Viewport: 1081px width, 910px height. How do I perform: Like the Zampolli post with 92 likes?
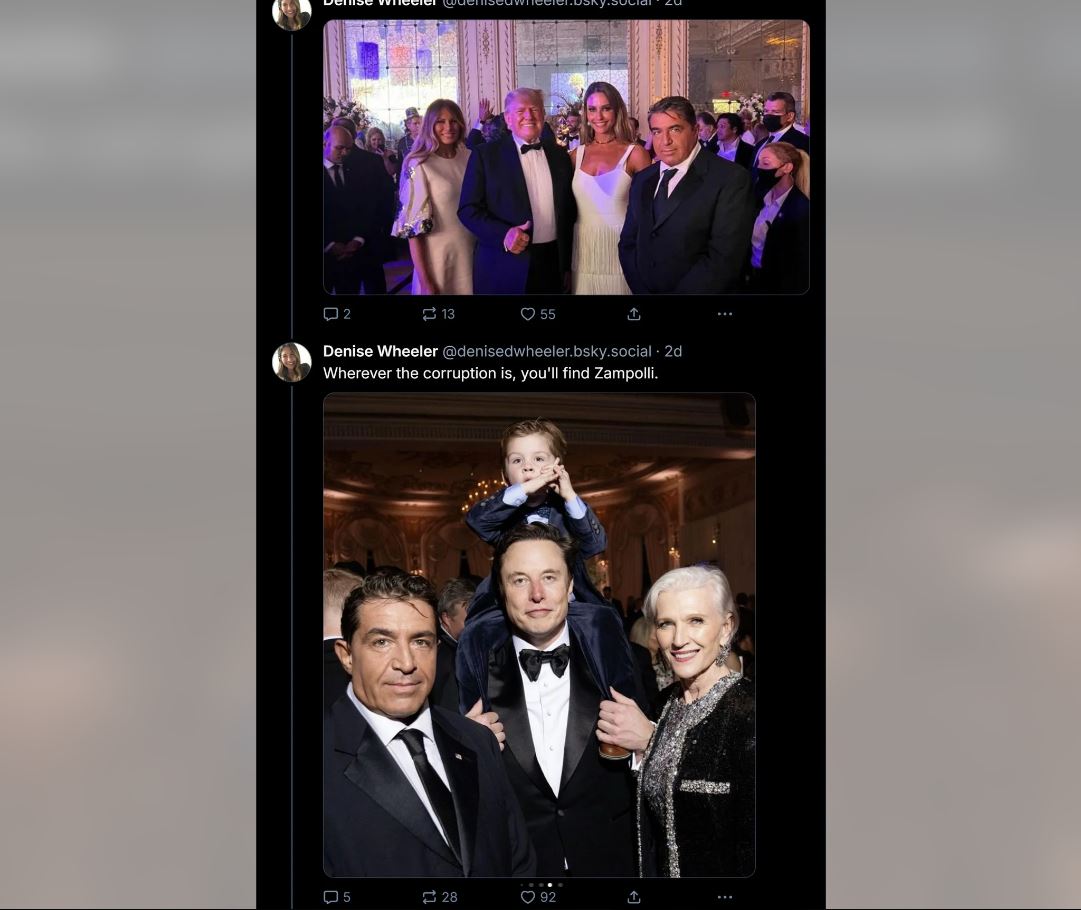pos(538,897)
